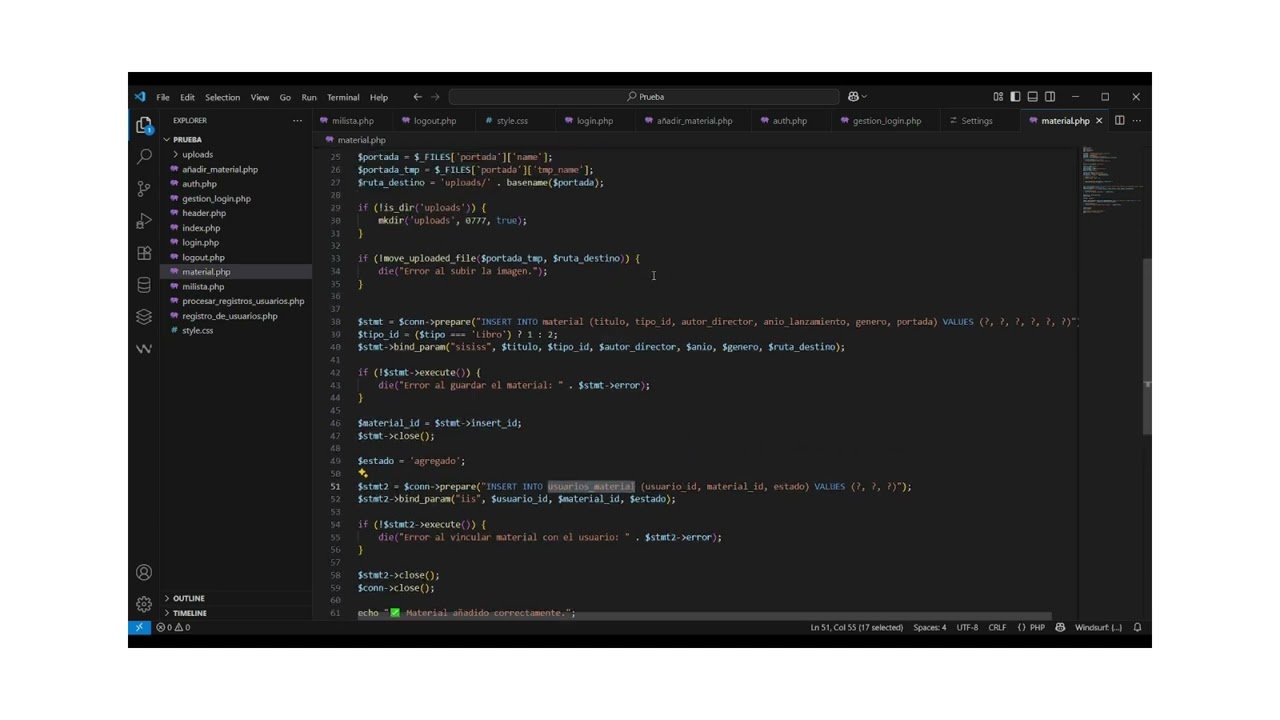Toggle the bottom Panel
The width and height of the screenshot is (1280, 720).
pyautogui.click(x=1032, y=97)
